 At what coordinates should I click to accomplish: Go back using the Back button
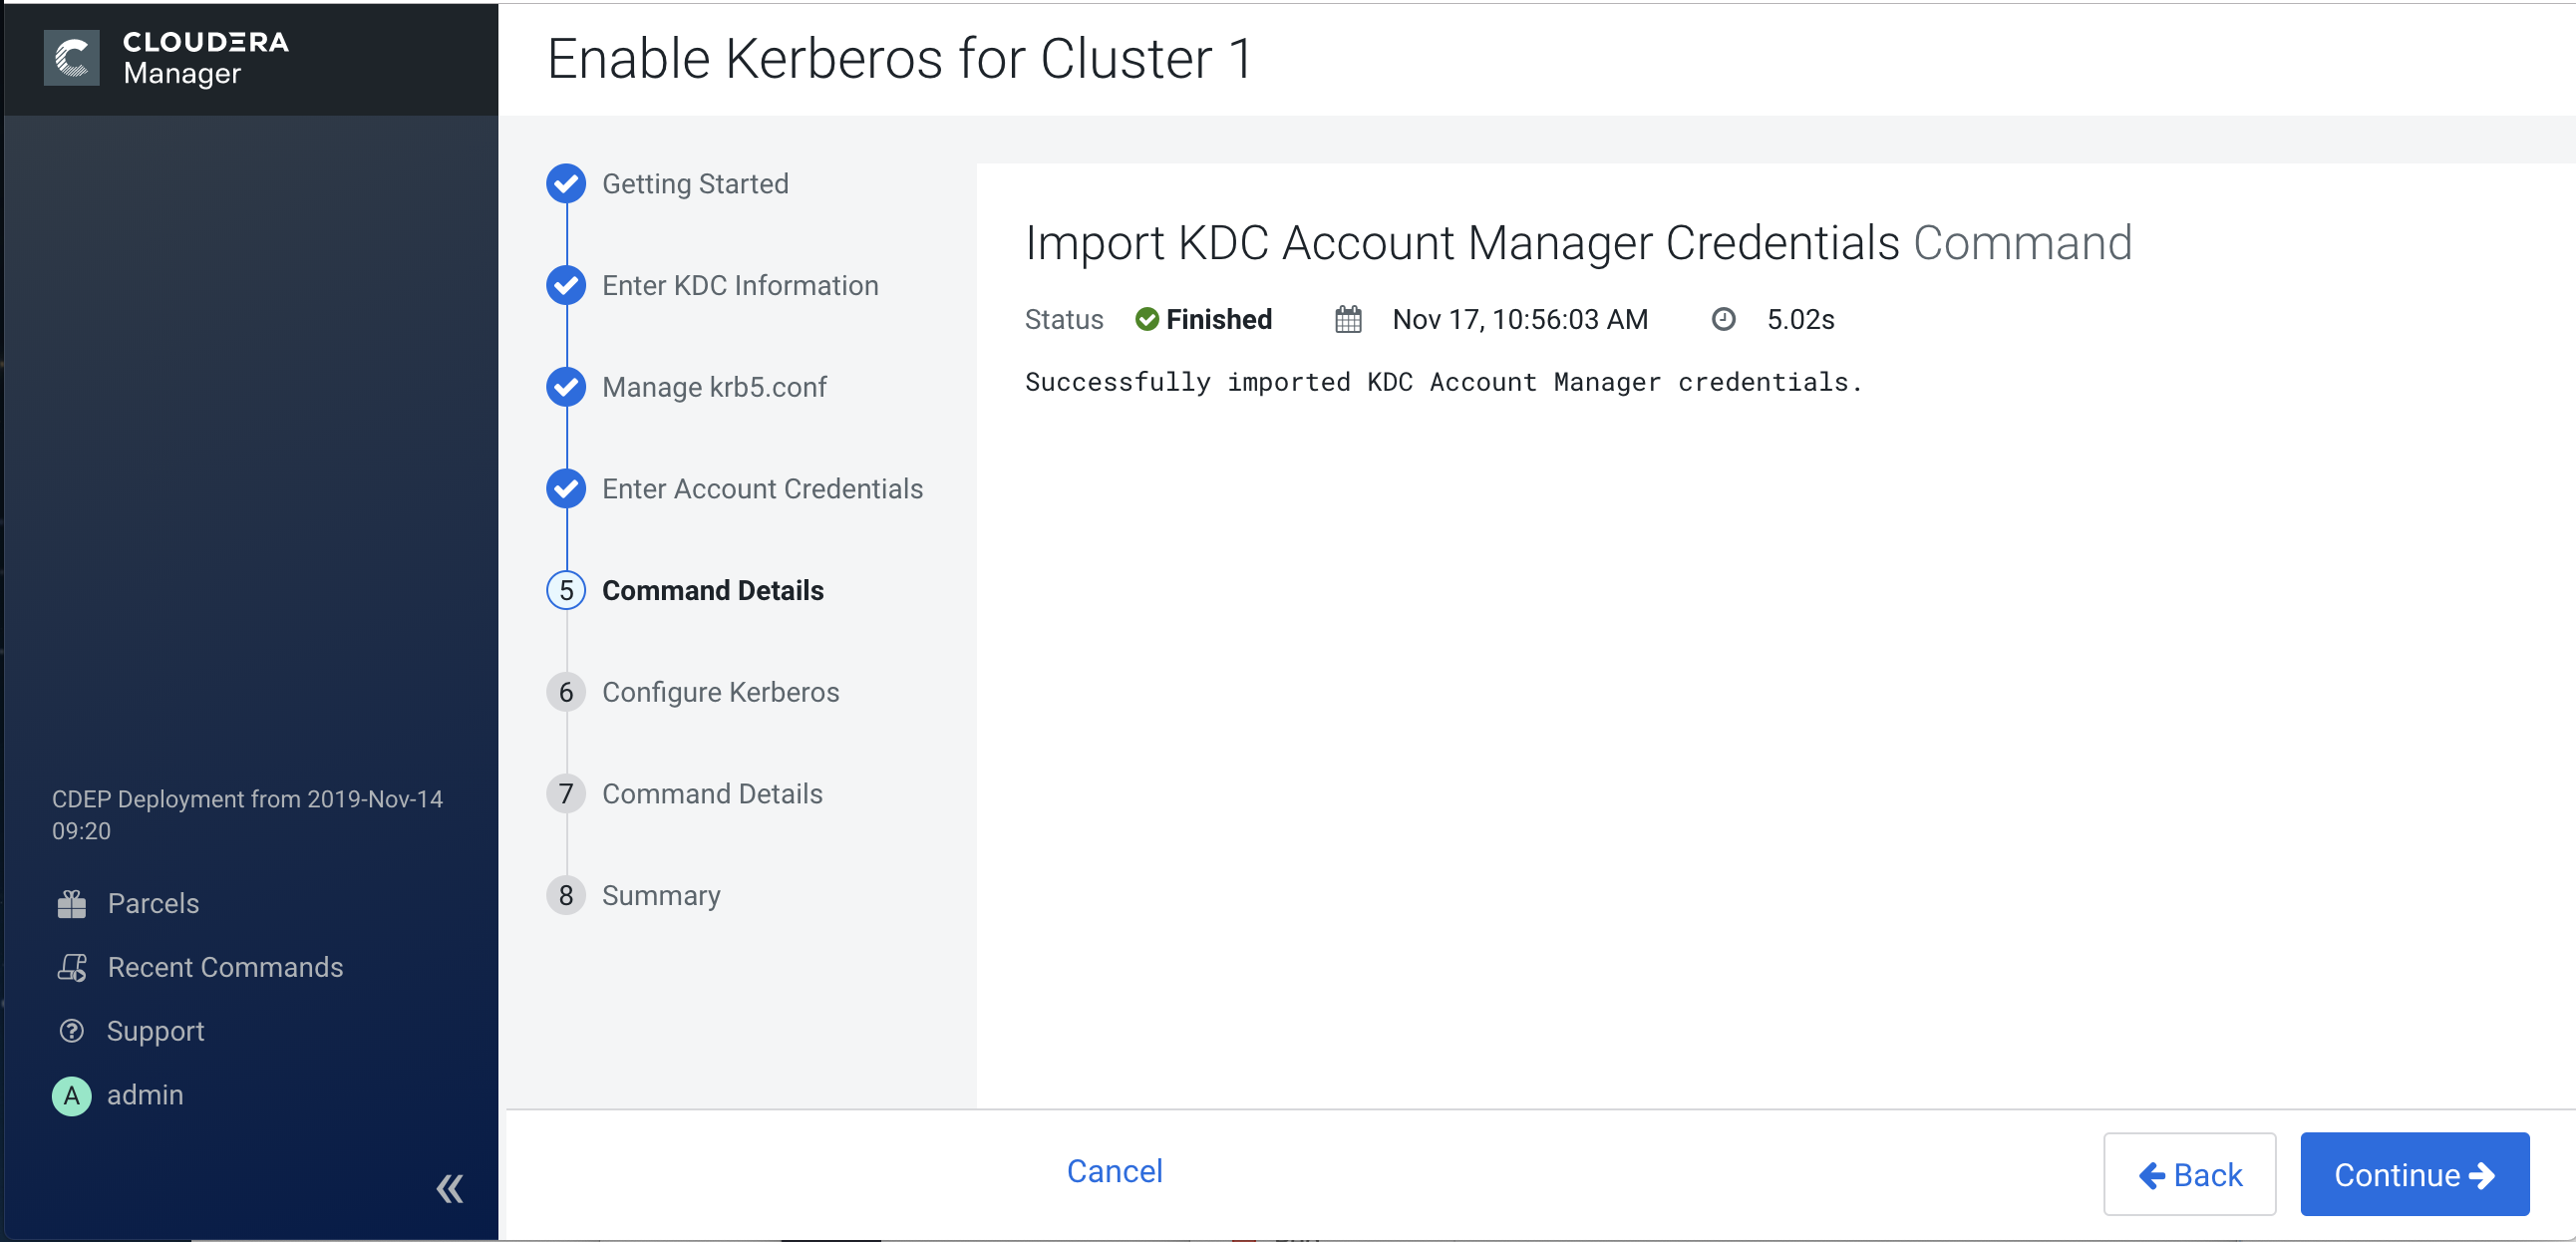pyautogui.click(x=2189, y=1174)
